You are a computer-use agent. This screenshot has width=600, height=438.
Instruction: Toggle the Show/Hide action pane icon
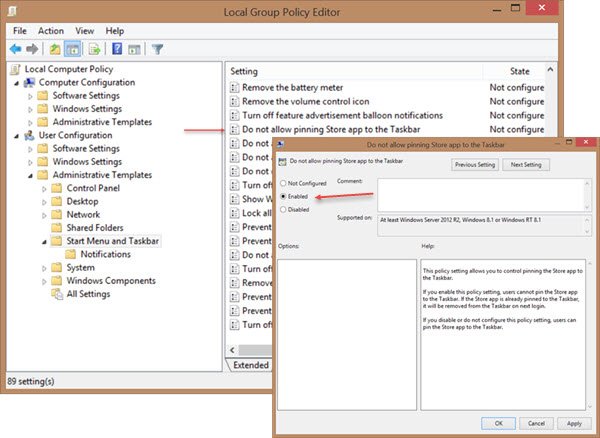pyautogui.click(x=135, y=48)
